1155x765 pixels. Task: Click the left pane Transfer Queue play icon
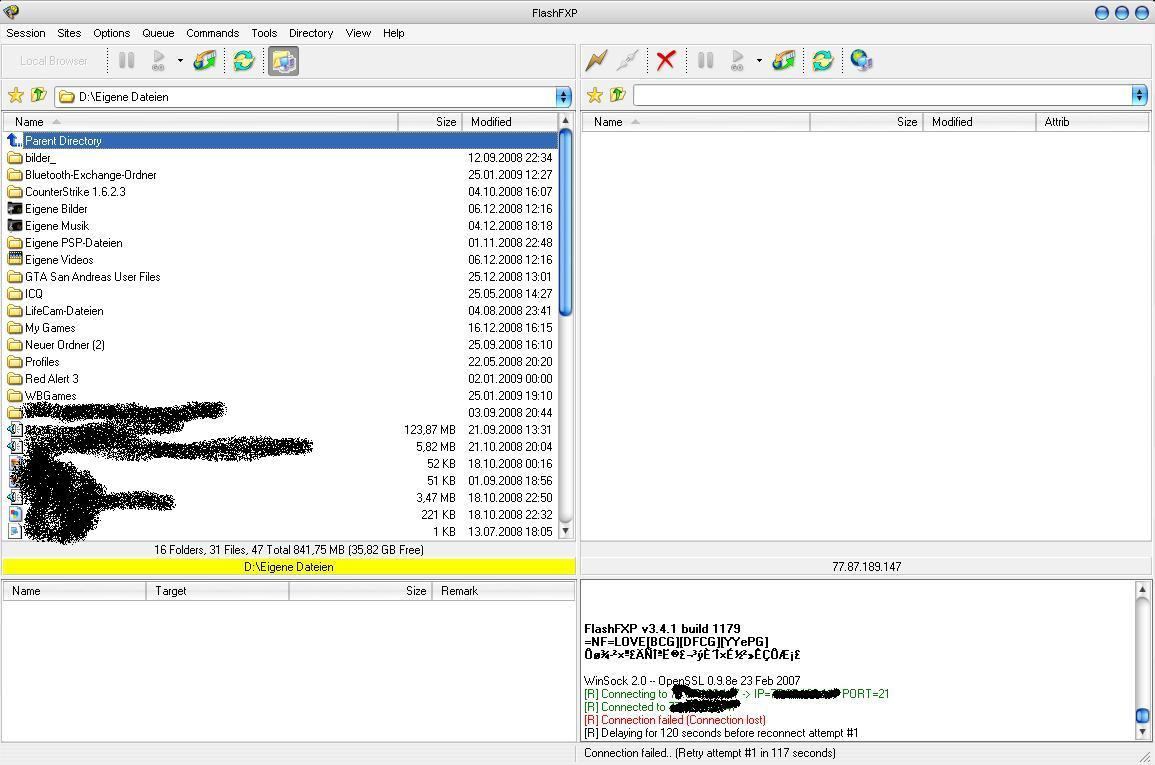coord(158,60)
